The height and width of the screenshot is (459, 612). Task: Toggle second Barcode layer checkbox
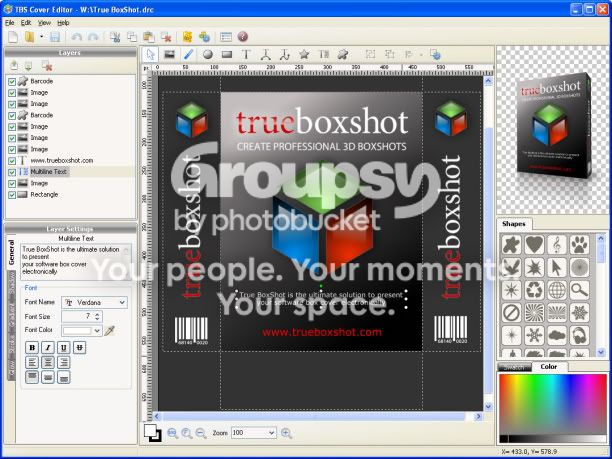click(x=12, y=116)
